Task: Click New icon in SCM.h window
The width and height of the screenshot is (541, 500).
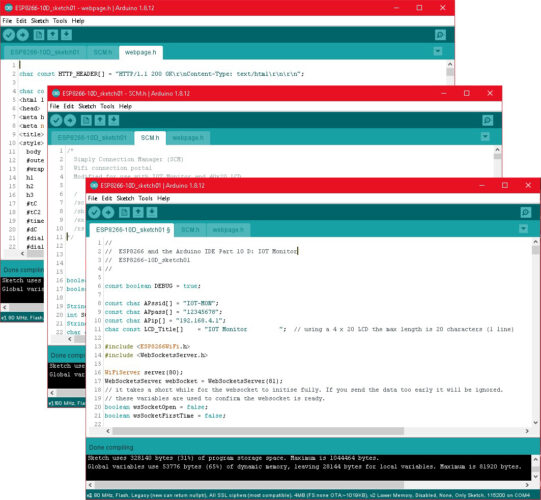Action: (x=86, y=120)
